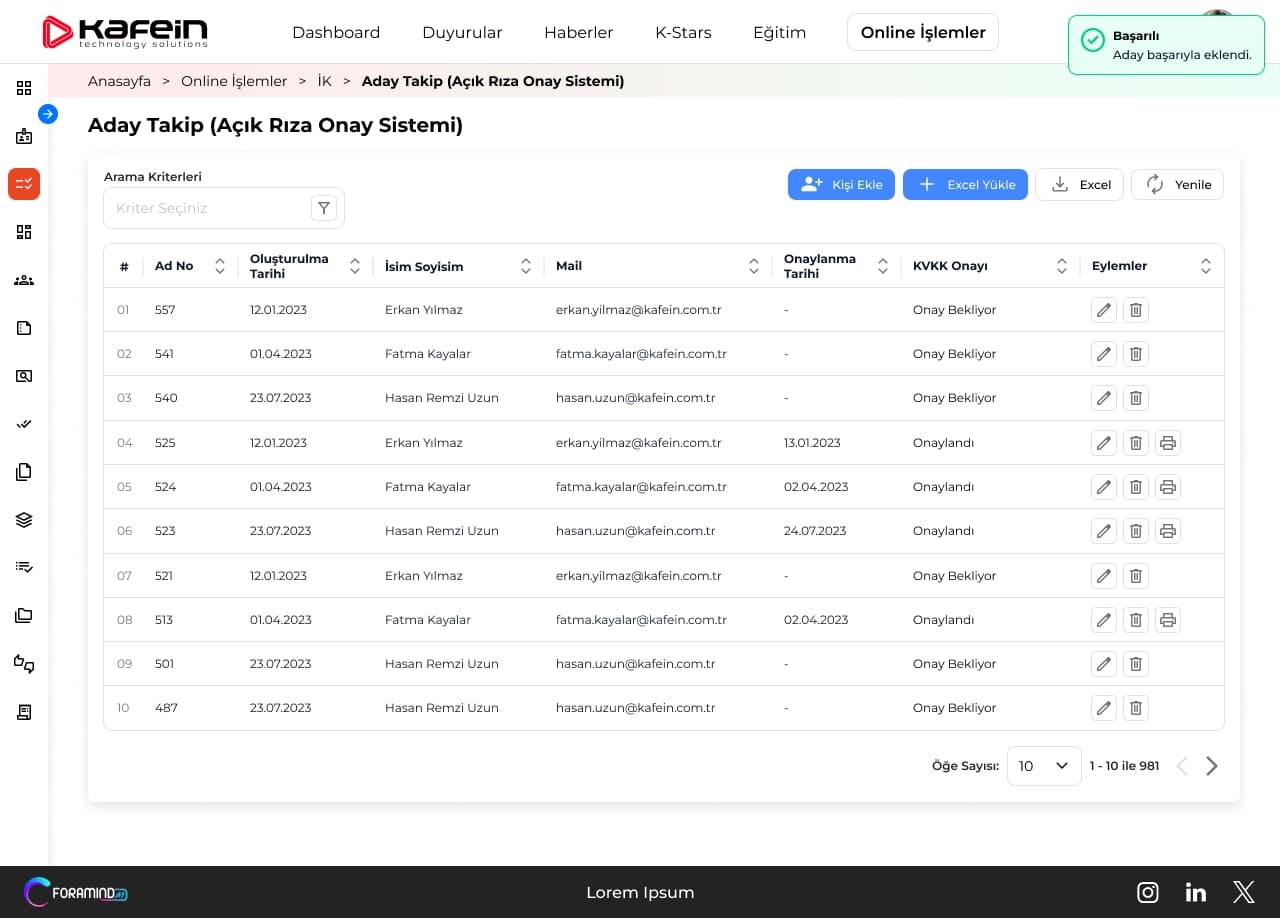
Task: Go to Online İşlemler breadcrumb link
Action: pyautogui.click(x=234, y=81)
